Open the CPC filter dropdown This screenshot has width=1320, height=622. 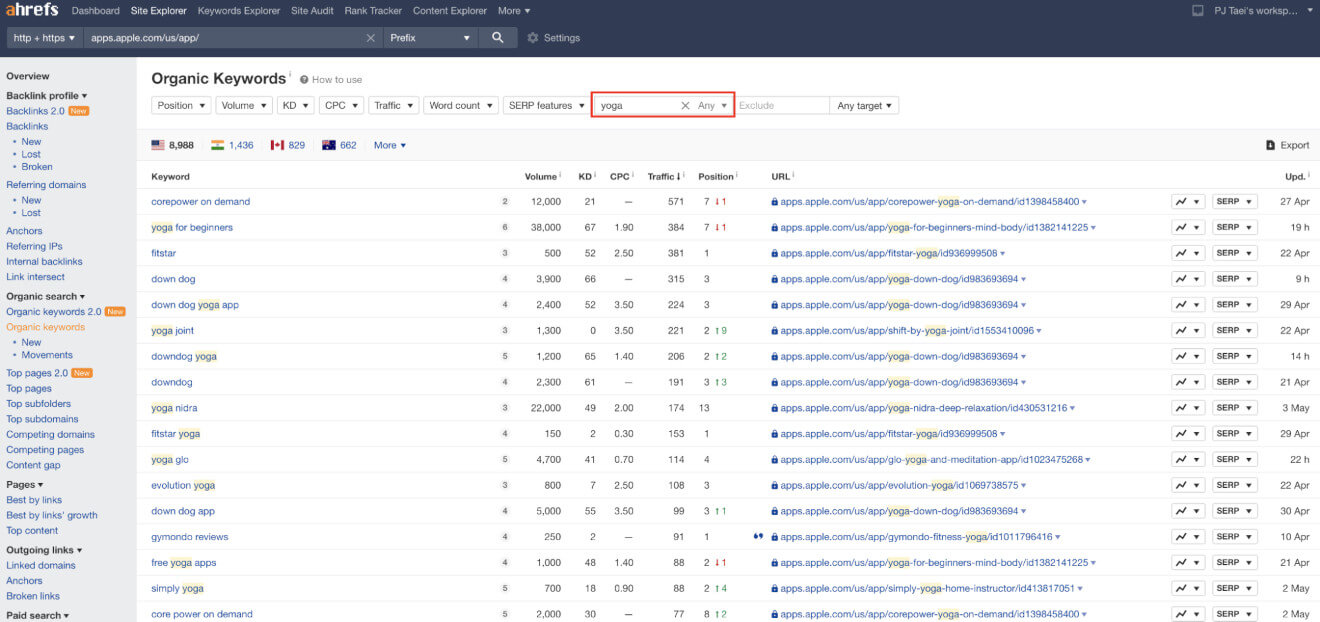point(341,105)
